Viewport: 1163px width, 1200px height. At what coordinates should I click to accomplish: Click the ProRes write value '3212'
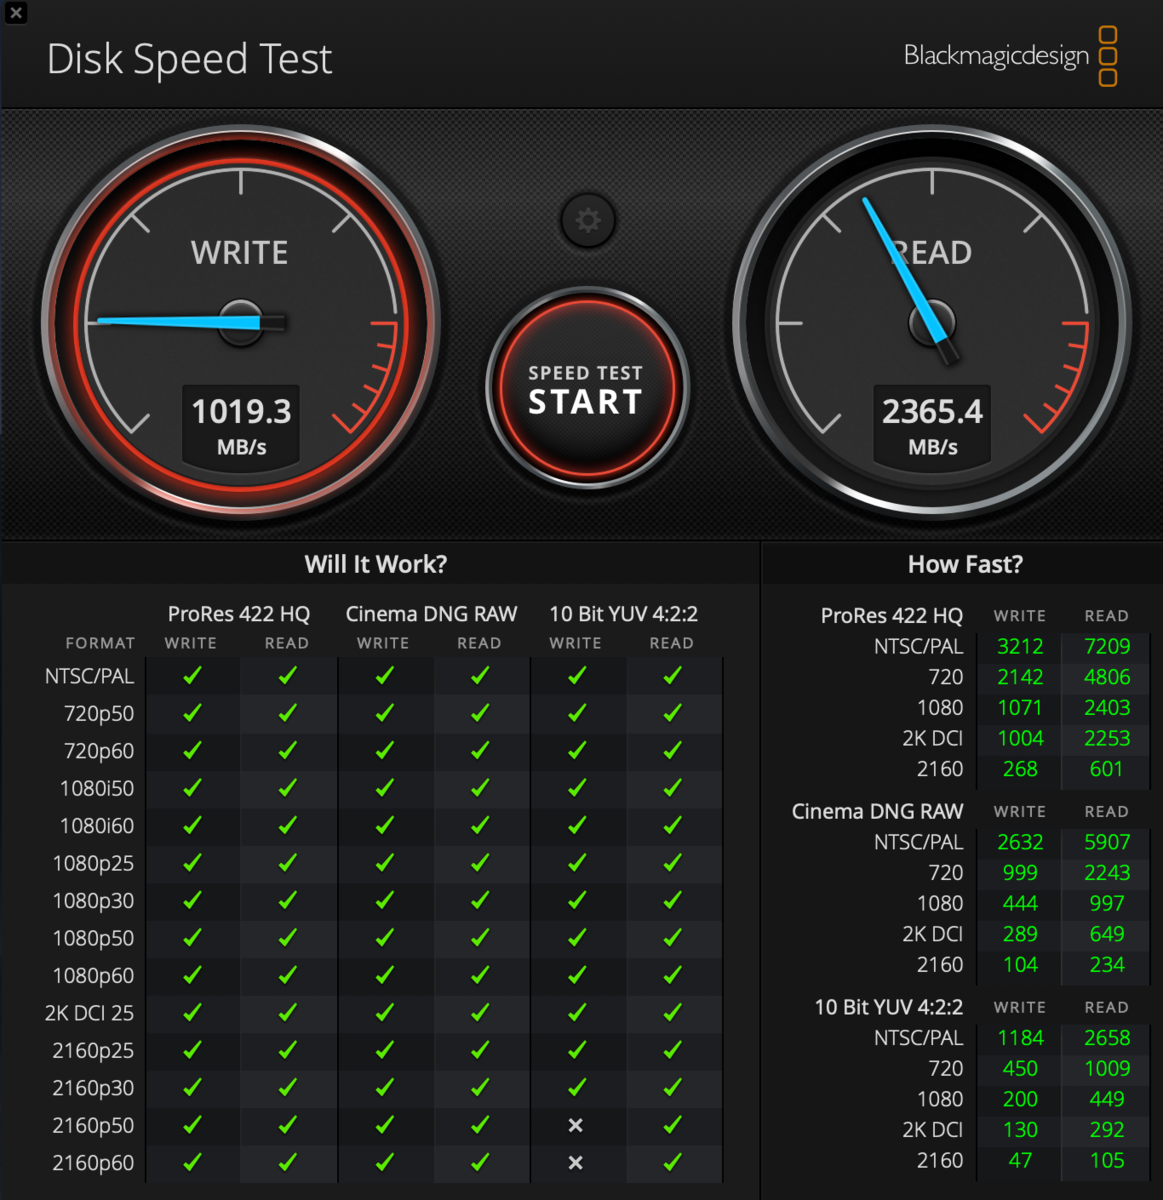[1020, 647]
